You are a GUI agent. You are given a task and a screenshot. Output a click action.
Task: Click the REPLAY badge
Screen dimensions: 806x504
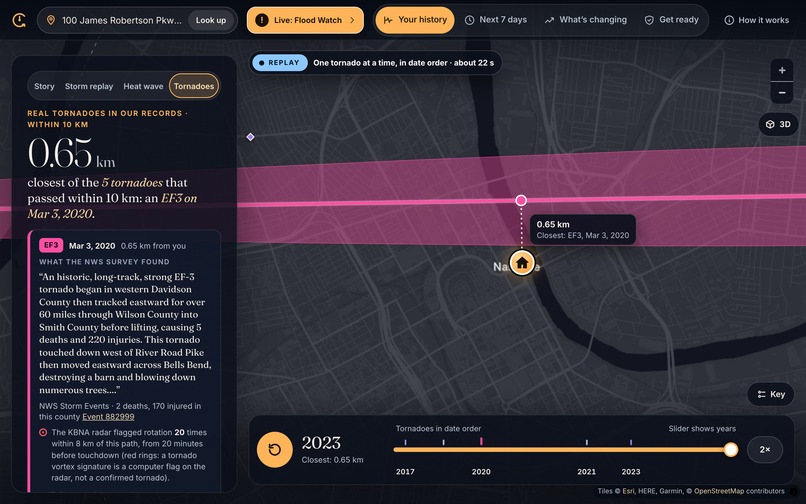click(x=280, y=63)
